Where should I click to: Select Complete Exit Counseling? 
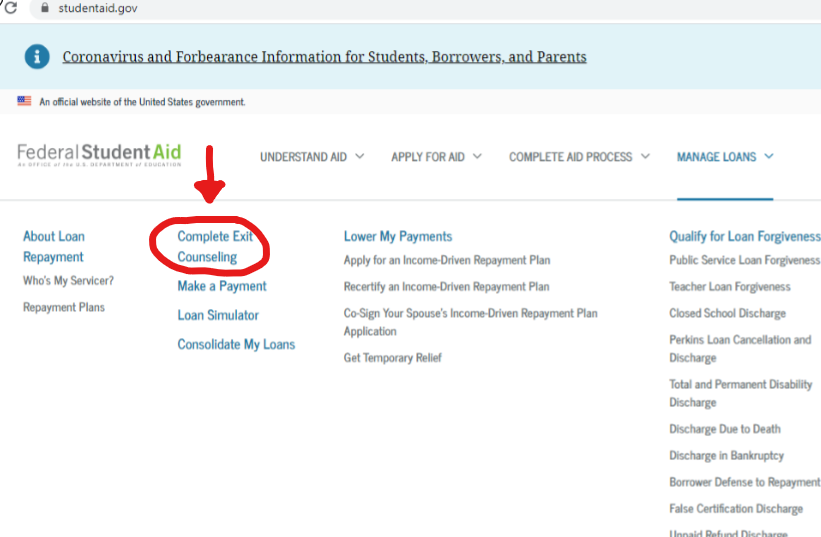pos(215,247)
